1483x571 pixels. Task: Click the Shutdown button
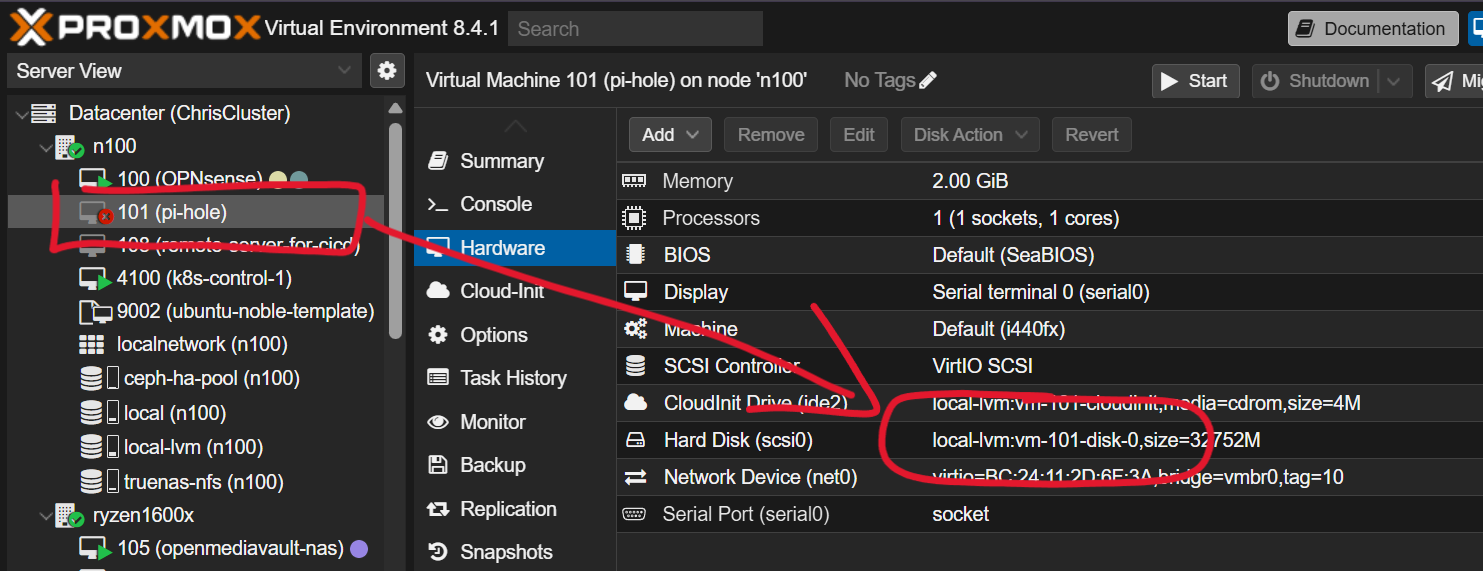pos(1316,81)
